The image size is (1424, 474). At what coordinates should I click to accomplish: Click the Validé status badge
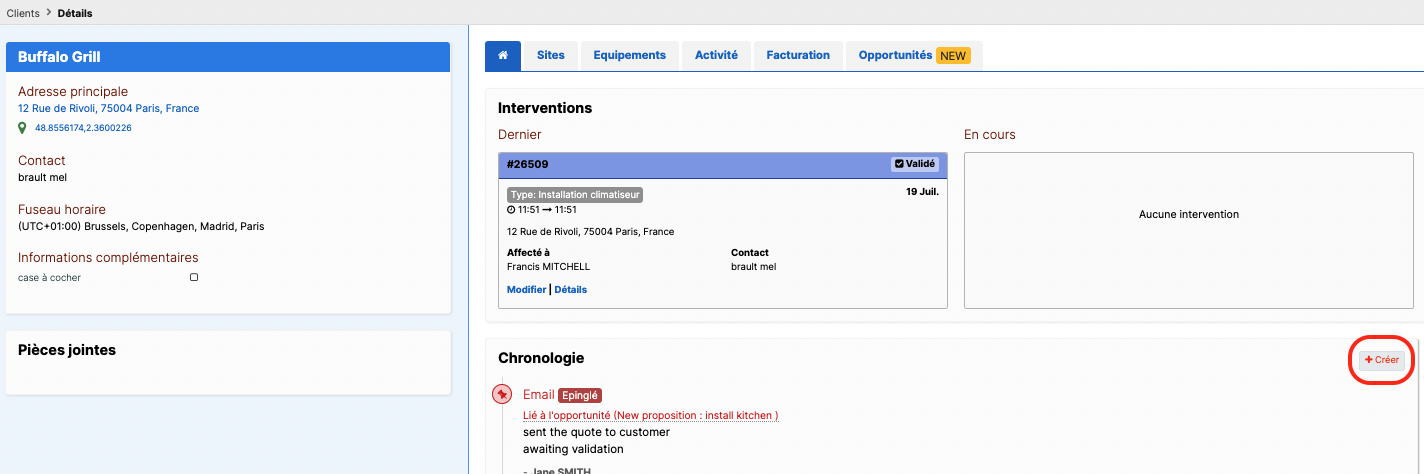click(915, 164)
